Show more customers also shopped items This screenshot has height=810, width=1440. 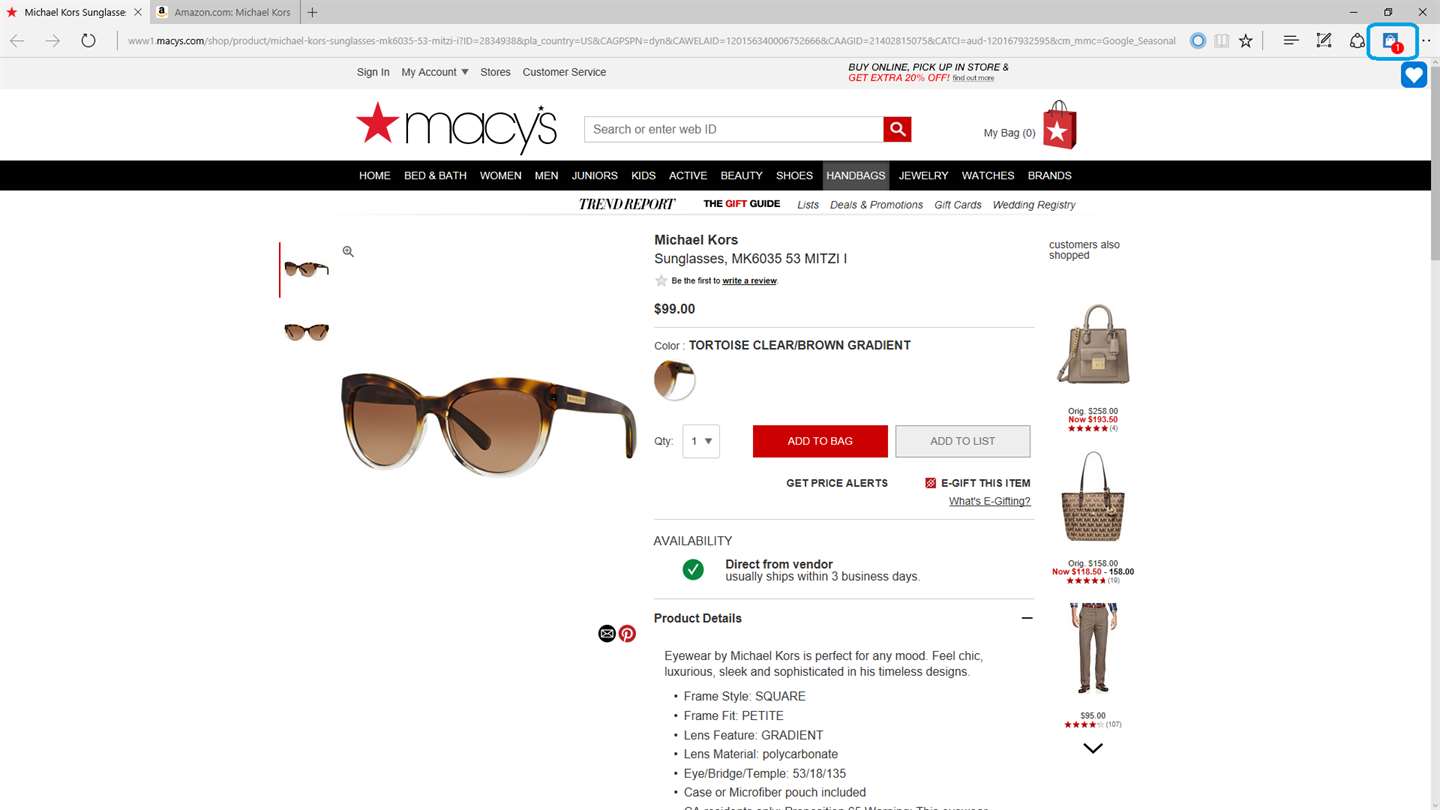(x=1093, y=748)
